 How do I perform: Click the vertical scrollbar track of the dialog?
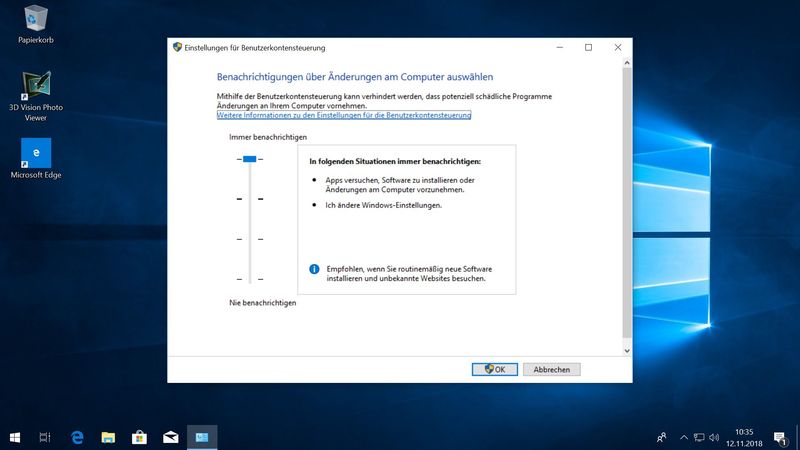click(x=627, y=204)
